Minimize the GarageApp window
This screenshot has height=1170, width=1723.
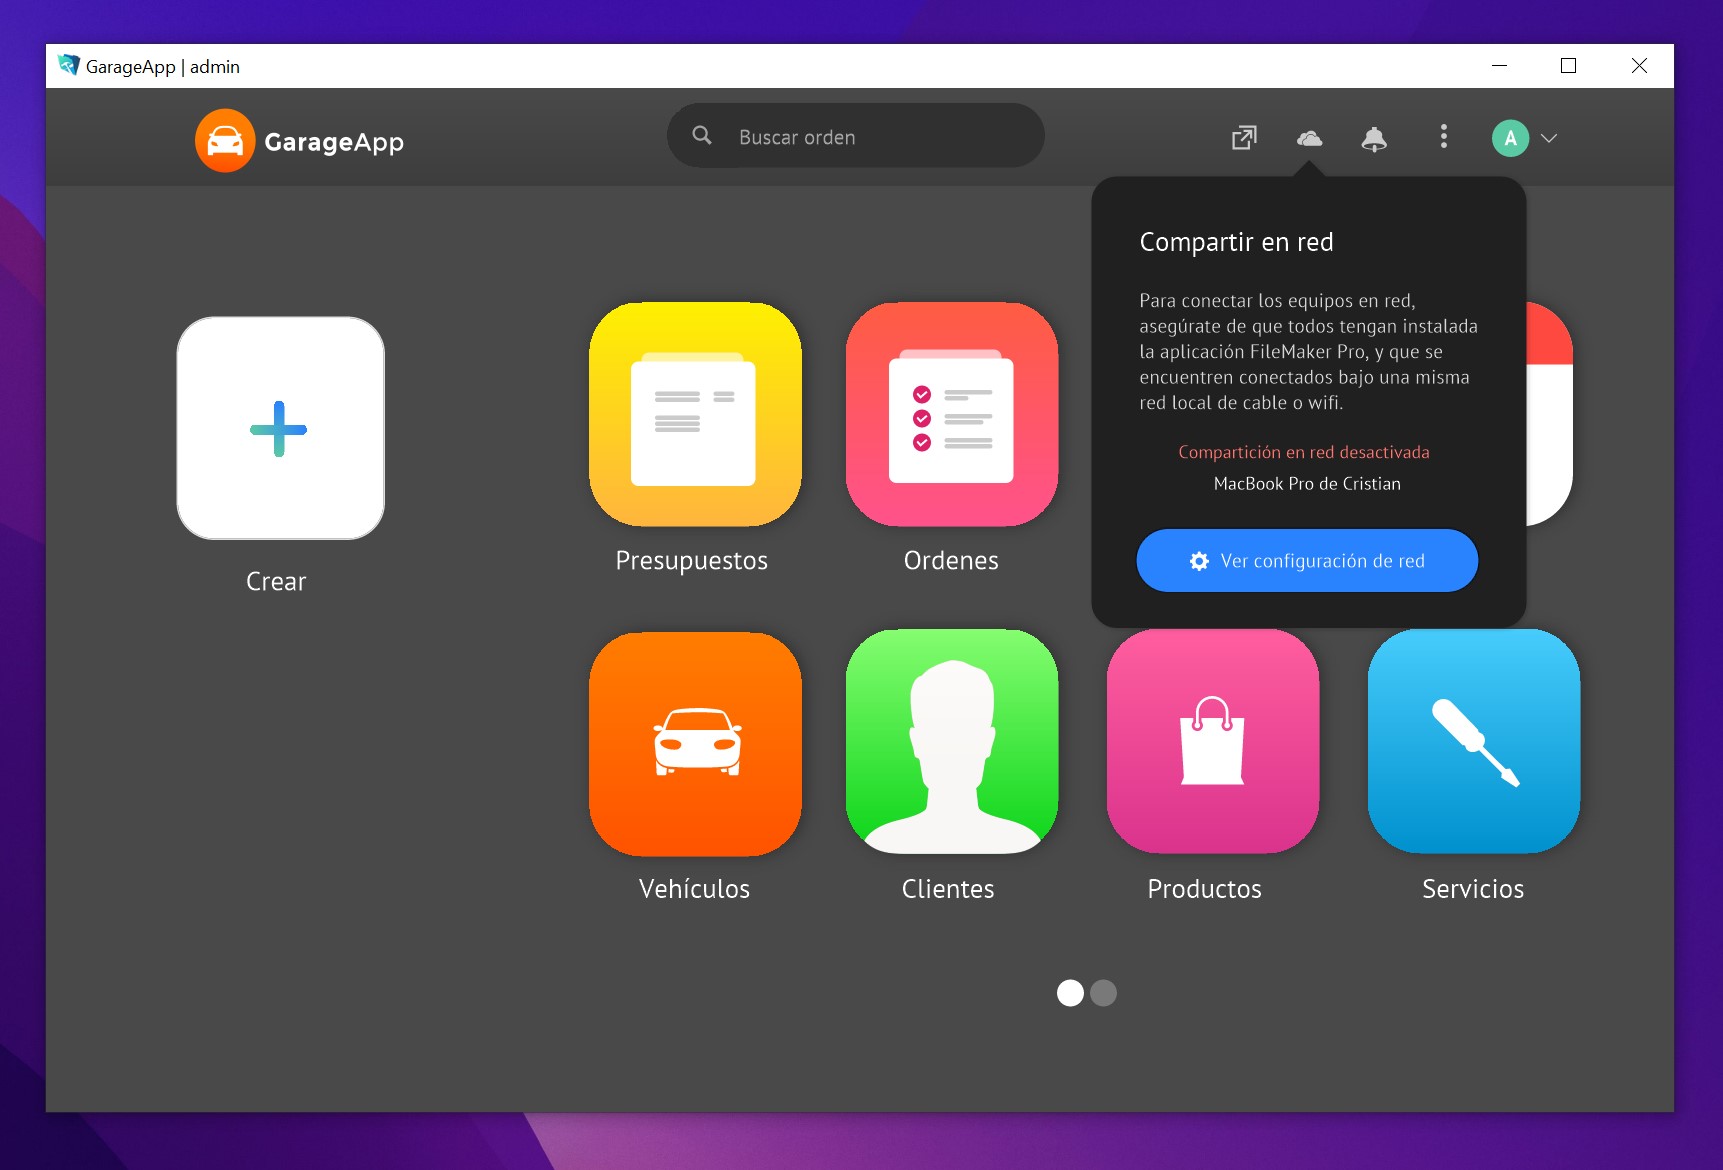[1499, 66]
